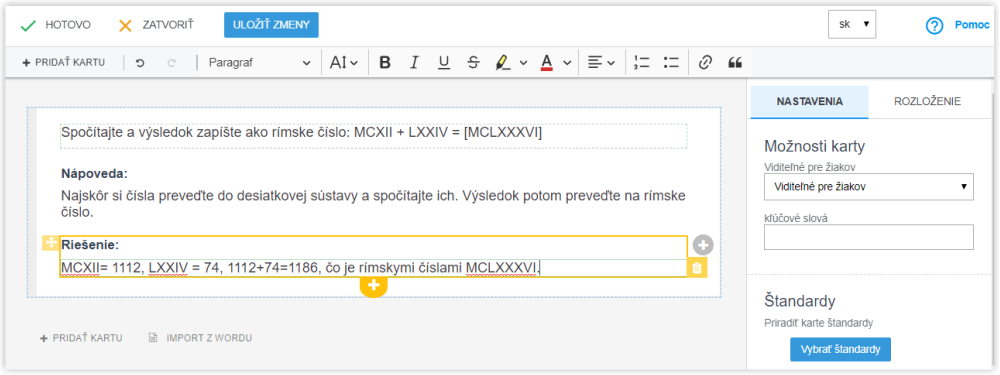The width and height of the screenshot is (1000, 375).
Task: Toggle bold formatting
Action: coord(385,62)
